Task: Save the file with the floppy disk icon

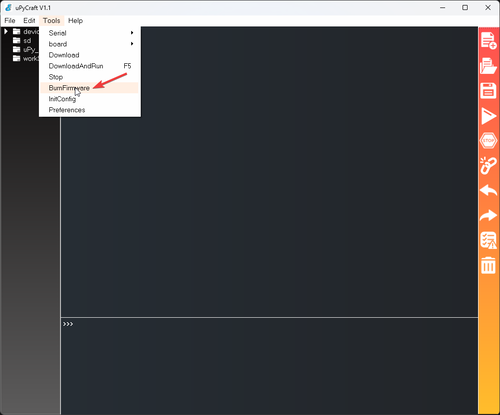Action: tap(488, 91)
